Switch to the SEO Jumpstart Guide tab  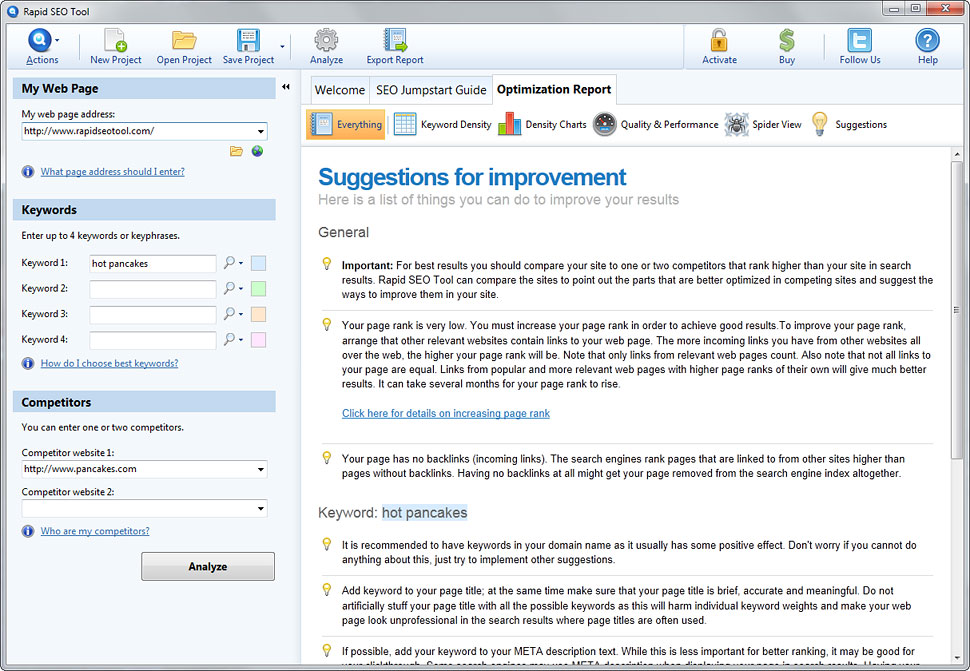tap(430, 90)
